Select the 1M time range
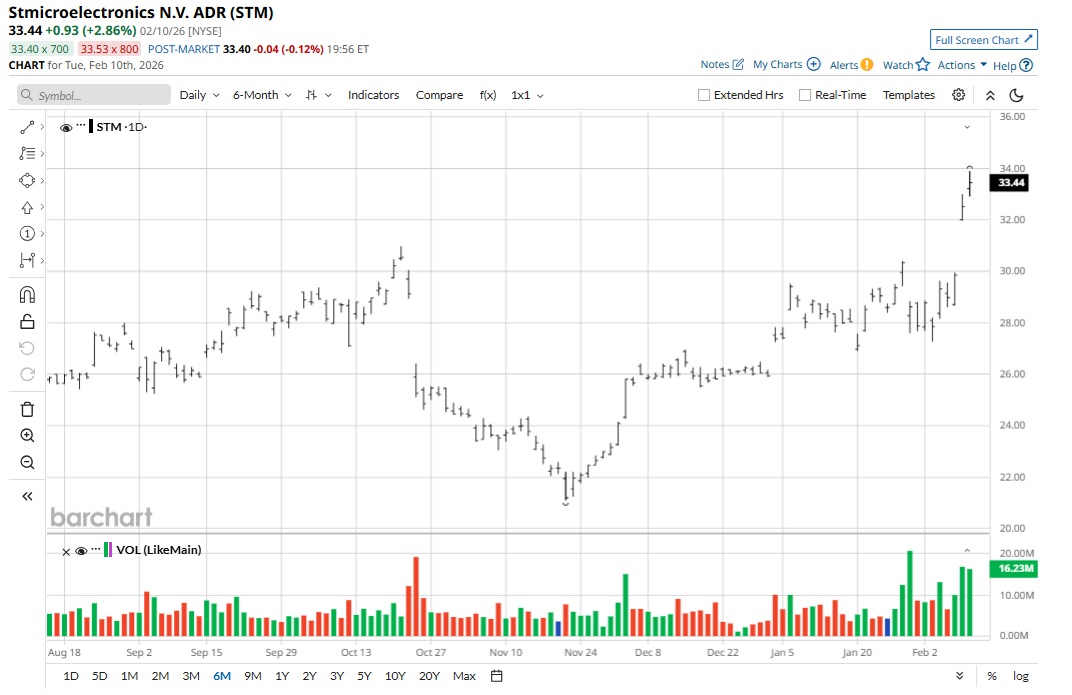Image resolution: width=1072 pixels, height=695 pixels. coord(129,676)
